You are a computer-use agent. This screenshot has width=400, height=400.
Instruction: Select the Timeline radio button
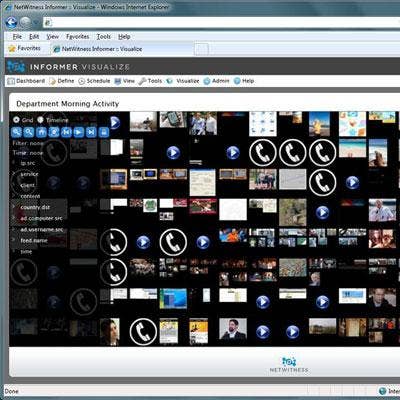click(x=41, y=120)
